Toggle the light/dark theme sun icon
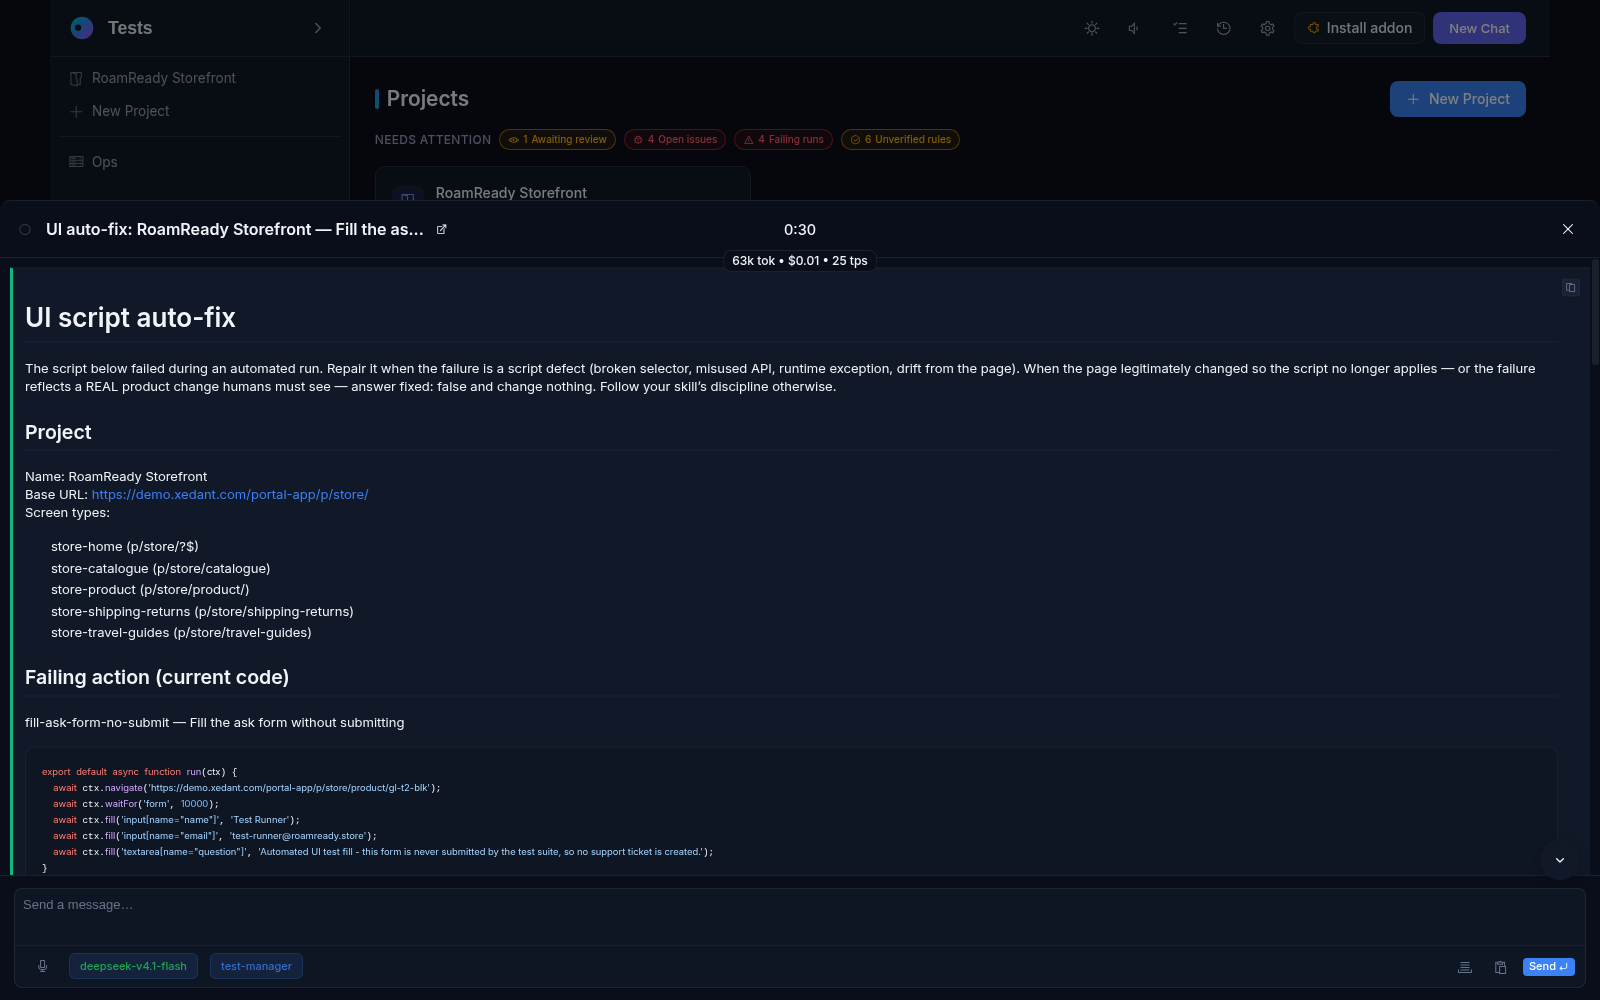This screenshot has width=1600, height=1000. [x=1092, y=28]
